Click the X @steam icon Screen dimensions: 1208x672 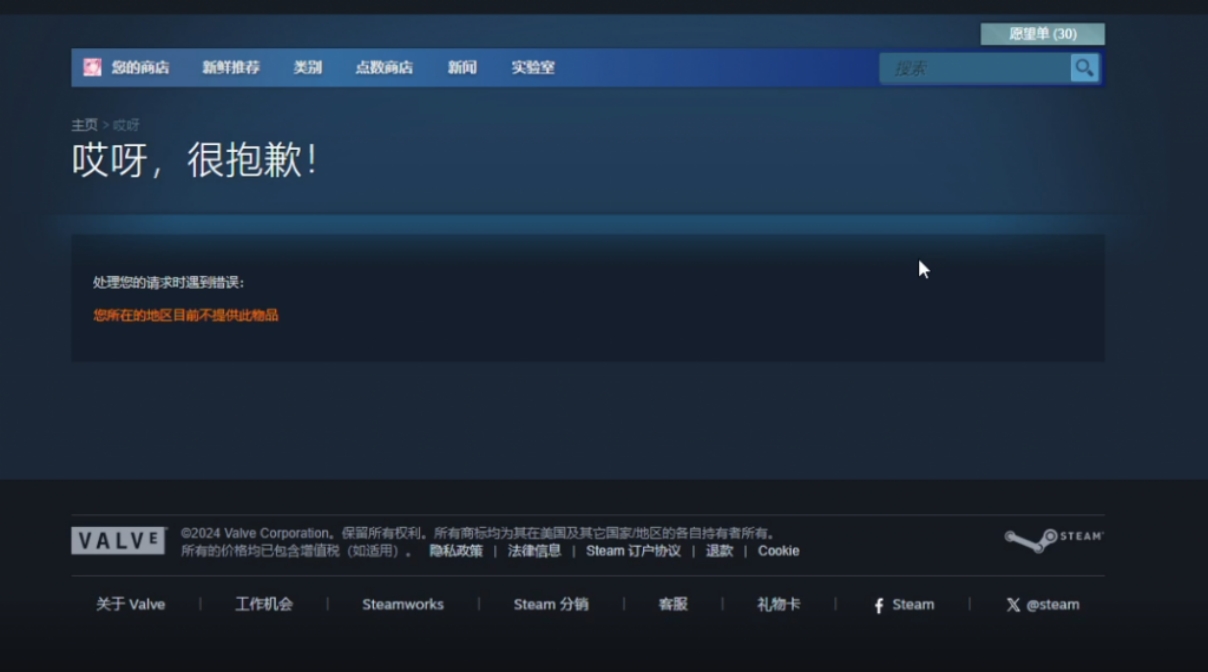coord(1013,604)
